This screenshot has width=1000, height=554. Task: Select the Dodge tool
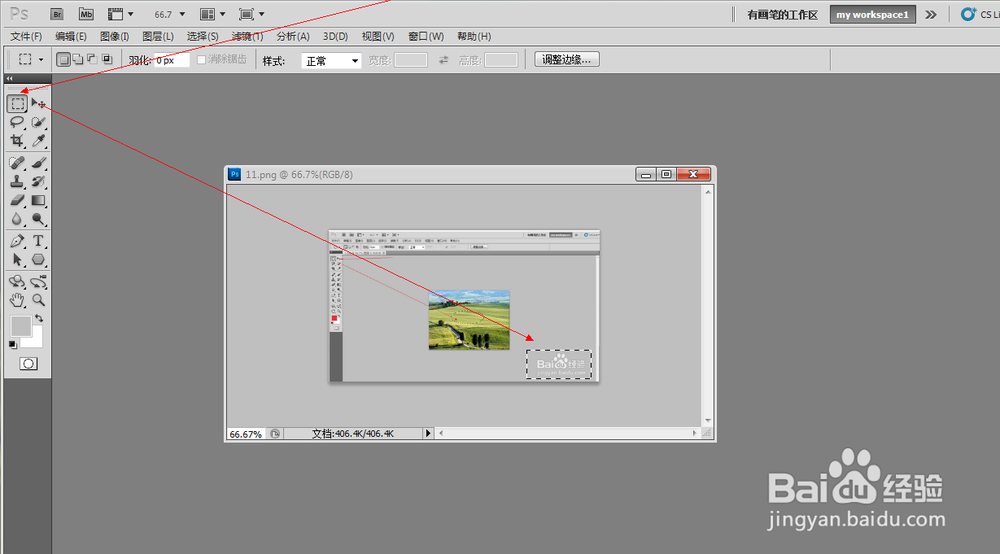click(38, 219)
